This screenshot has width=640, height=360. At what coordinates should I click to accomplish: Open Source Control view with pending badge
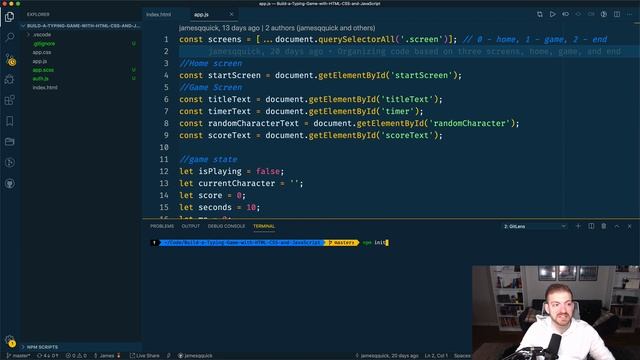tap(10, 60)
